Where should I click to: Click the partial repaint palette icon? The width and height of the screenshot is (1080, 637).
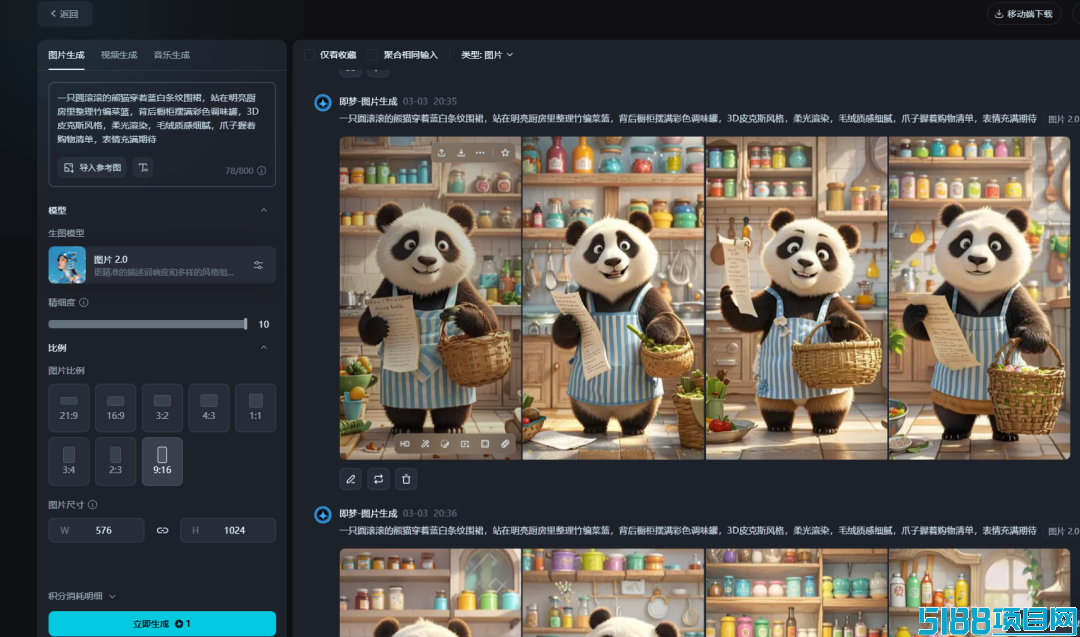445,444
